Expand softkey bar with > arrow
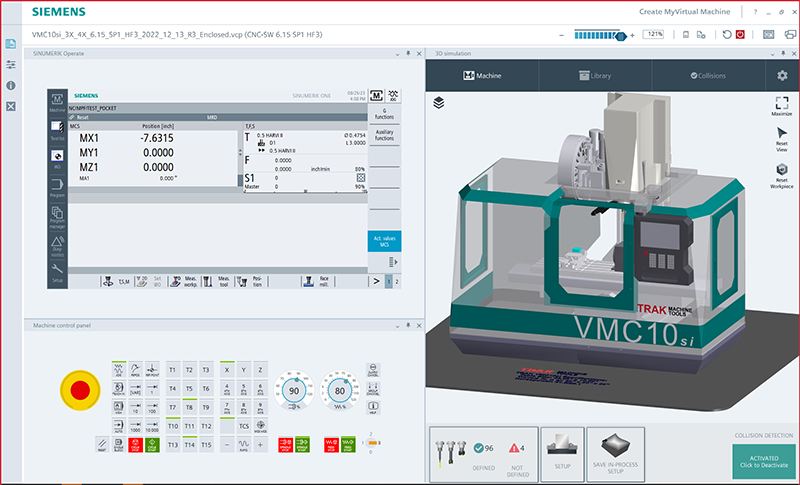This screenshot has width=800, height=485. 376,282
